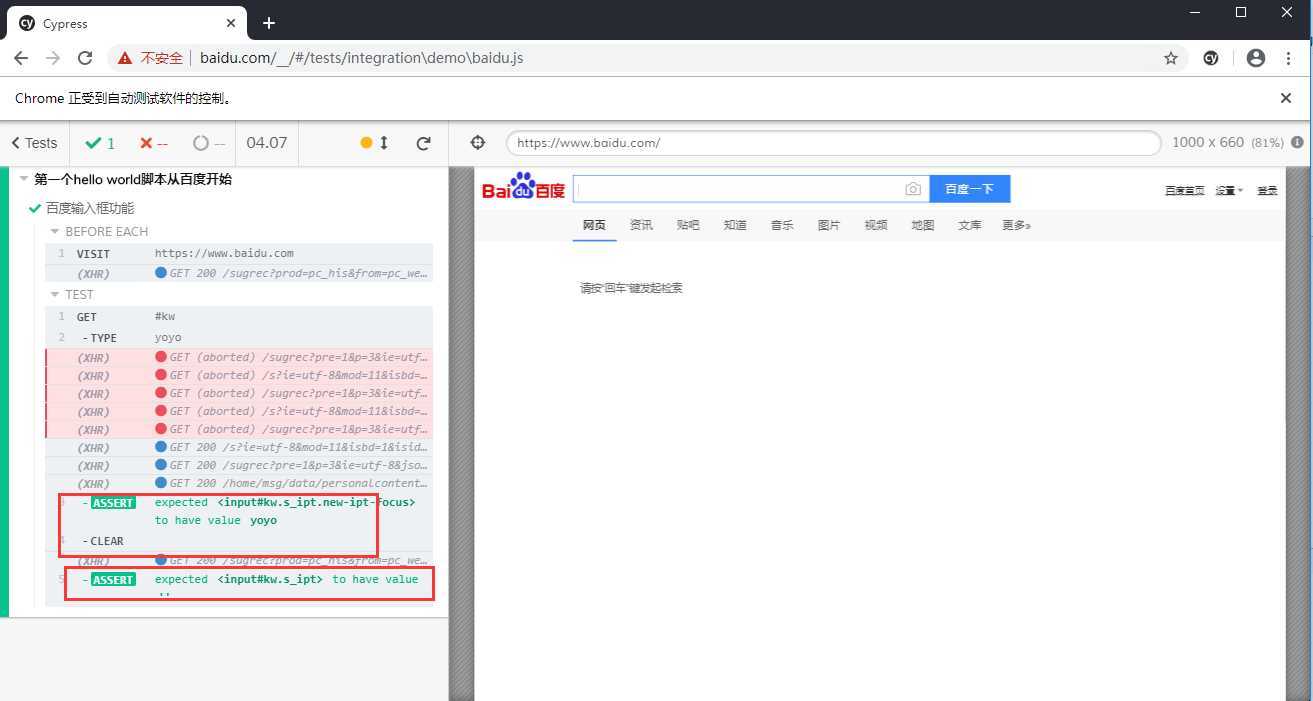Click the not-secure warning triangle icon
This screenshot has height=701, width=1313.
point(125,58)
